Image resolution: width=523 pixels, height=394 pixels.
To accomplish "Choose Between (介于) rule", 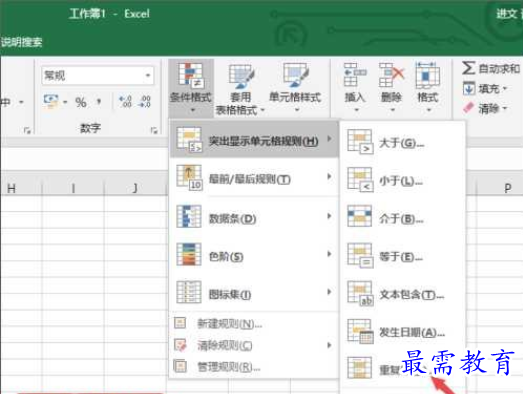I will coord(402,219).
